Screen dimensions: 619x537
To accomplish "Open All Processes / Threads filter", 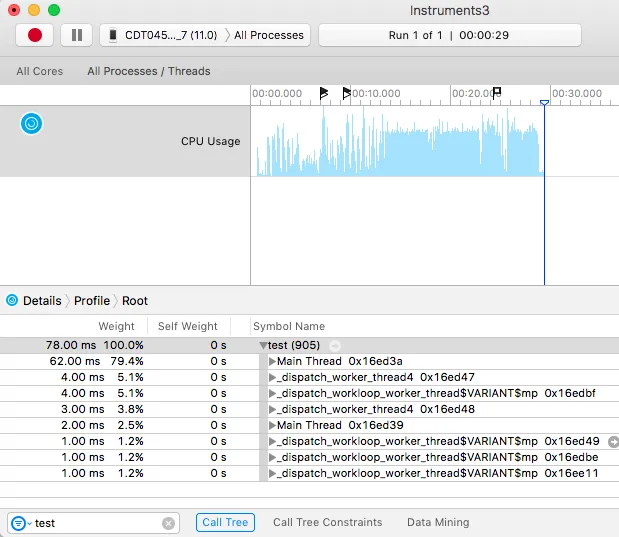I will 149,71.
